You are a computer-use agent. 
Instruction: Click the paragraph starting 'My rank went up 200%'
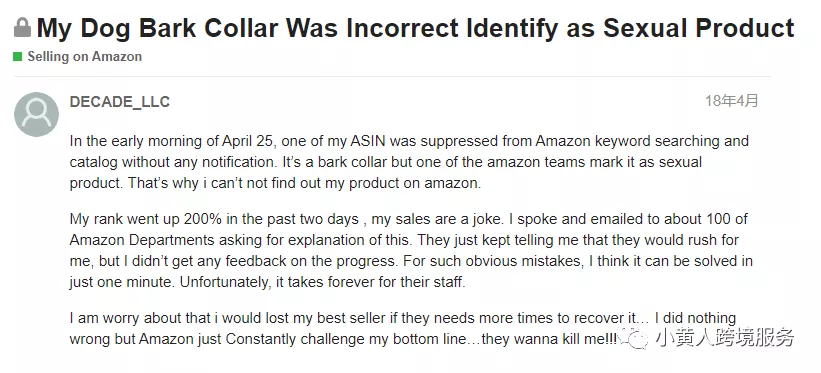click(412, 250)
